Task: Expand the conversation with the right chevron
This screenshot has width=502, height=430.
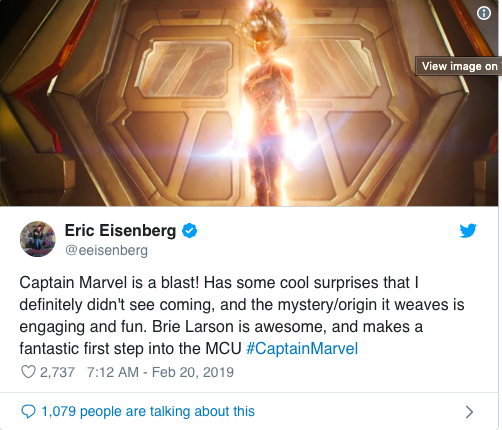Action: pos(469,412)
